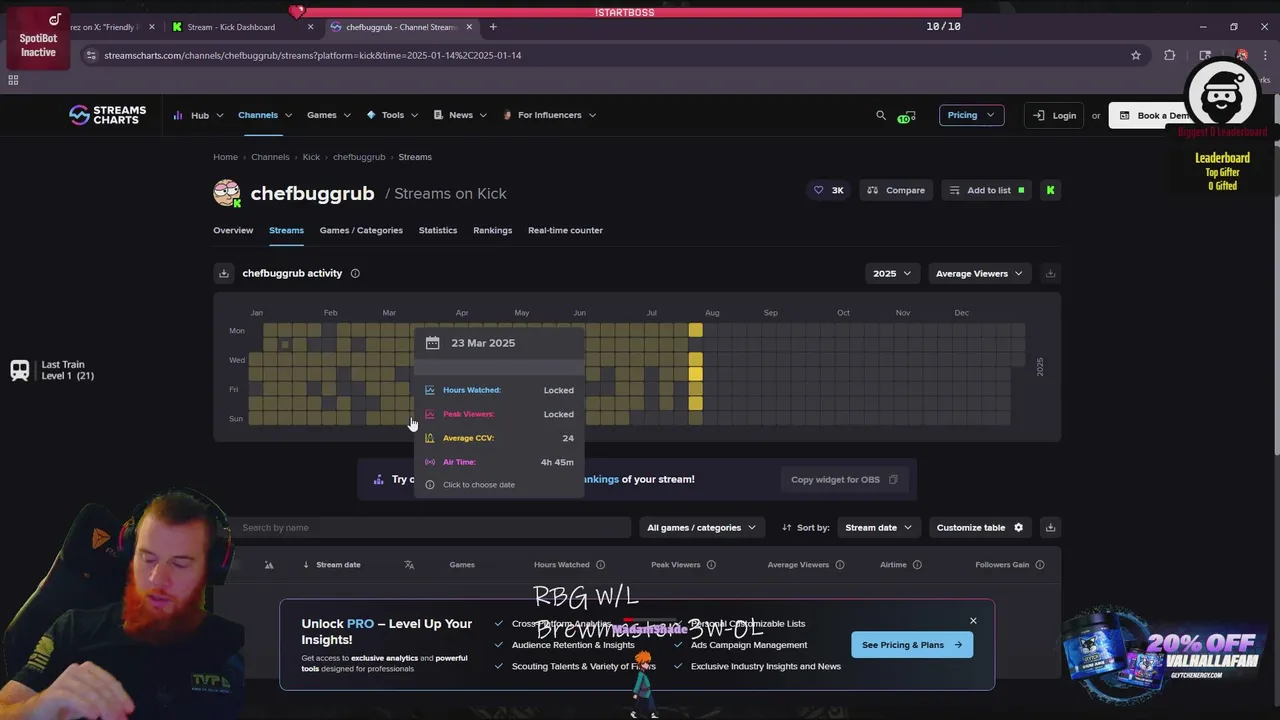Click the info icon next to Hours Watched

600,565
